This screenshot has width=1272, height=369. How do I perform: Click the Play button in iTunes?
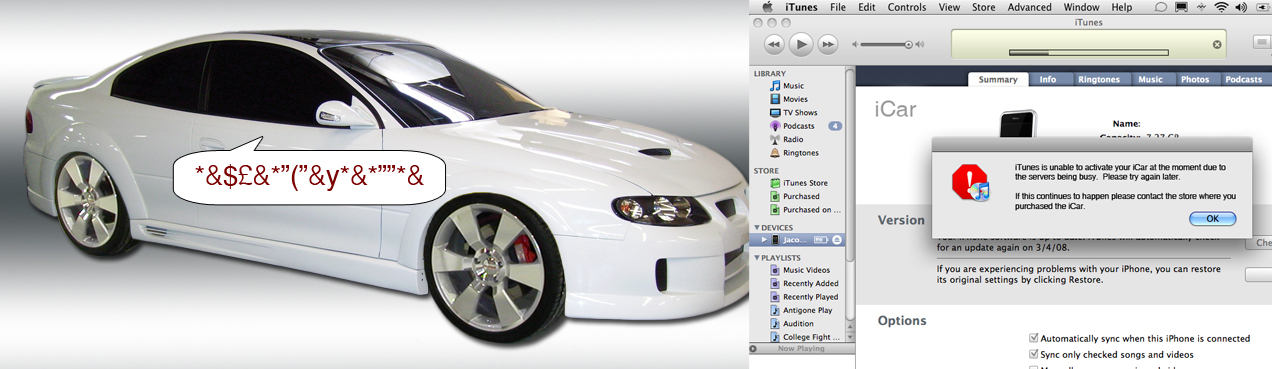800,44
